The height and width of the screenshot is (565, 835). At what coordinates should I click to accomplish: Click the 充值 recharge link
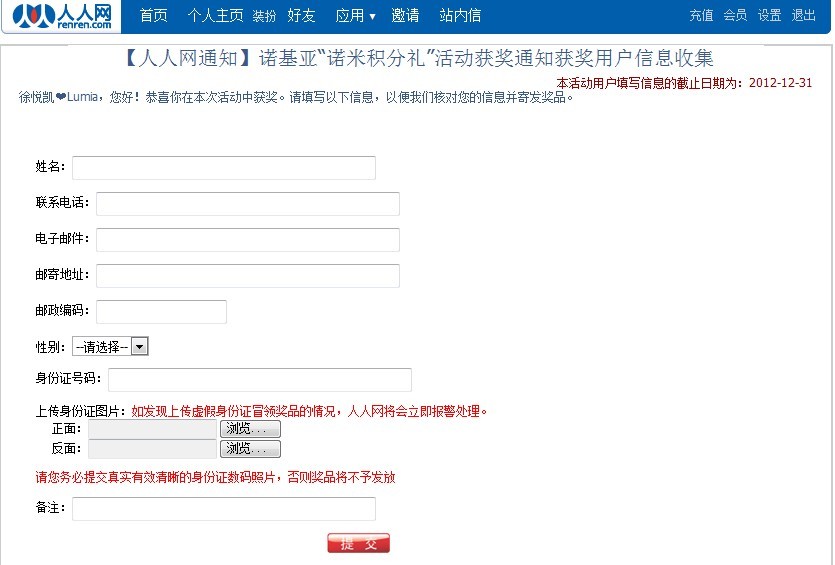pyautogui.click(x=701, y=15)
